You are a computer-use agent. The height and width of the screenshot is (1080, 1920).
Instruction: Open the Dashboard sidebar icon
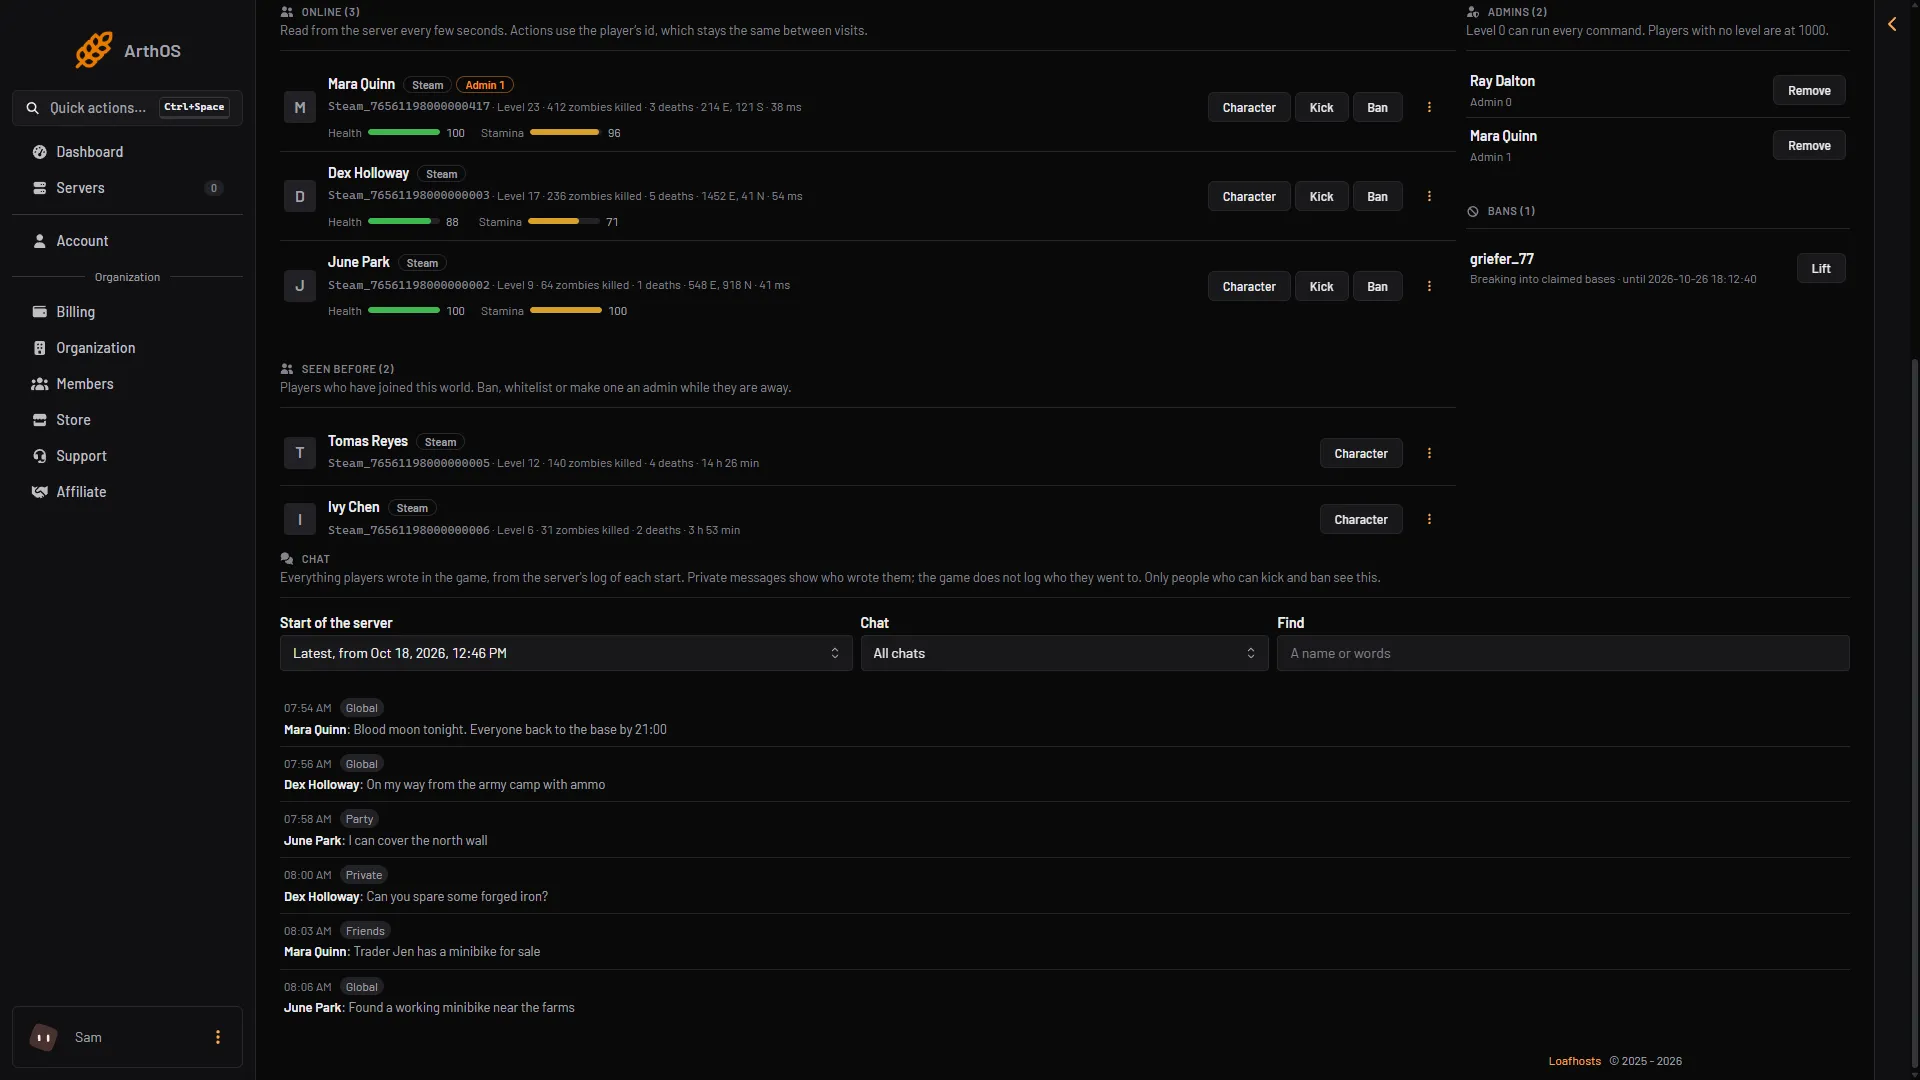(x=40, y=152)
